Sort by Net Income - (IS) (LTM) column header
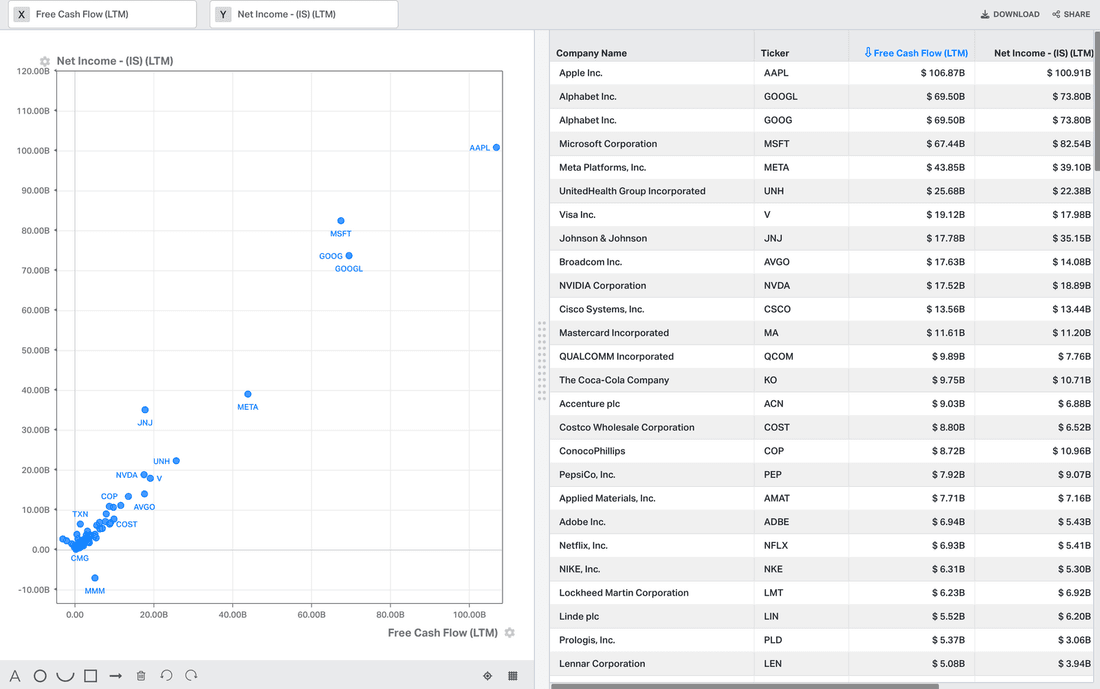Image resolution: width=1100 pixels, height=689 pixels. [1043, 53]
